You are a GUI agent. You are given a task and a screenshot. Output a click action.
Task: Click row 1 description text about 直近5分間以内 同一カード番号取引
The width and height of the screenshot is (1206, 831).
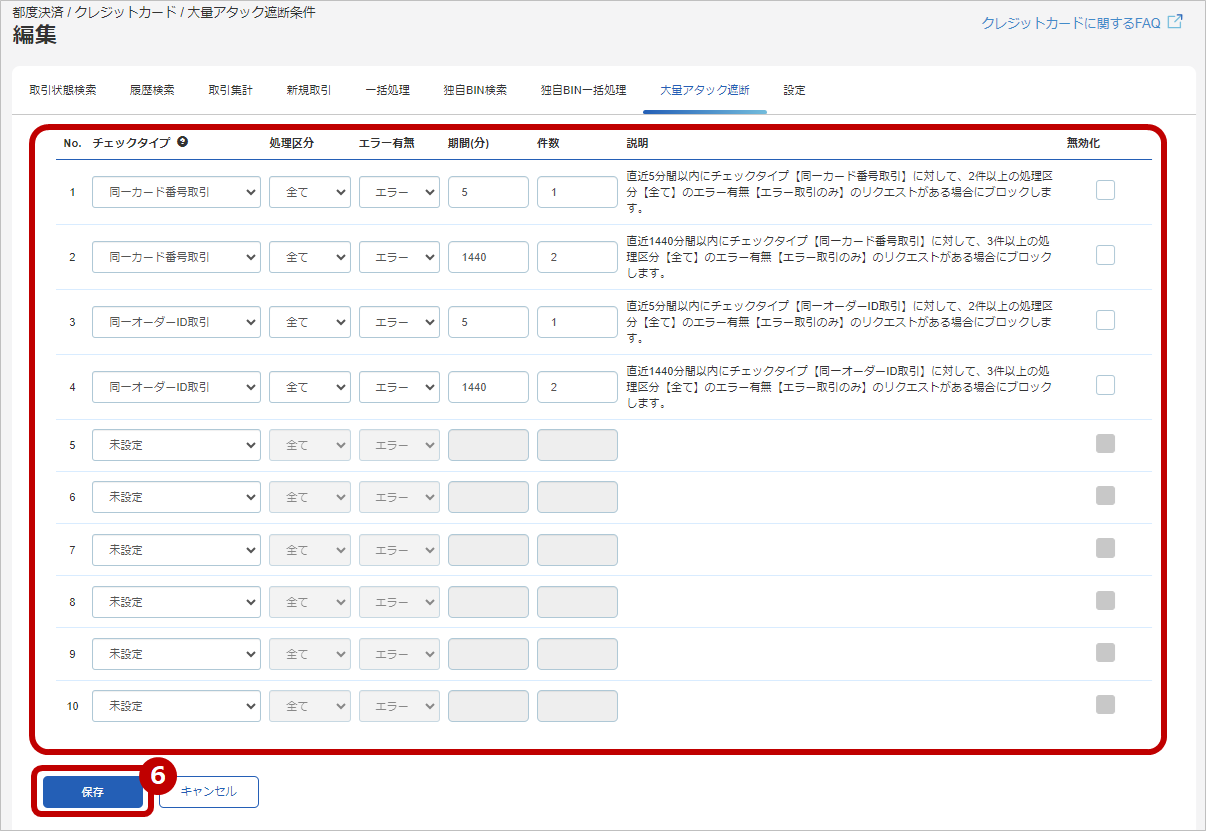[839, 192]
